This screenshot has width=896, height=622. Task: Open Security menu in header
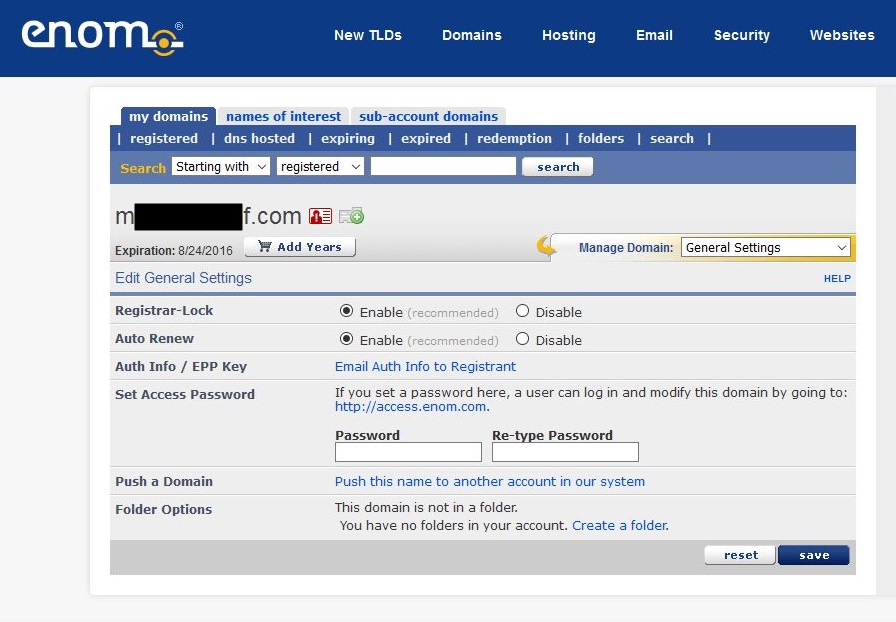tap(742, 35)
